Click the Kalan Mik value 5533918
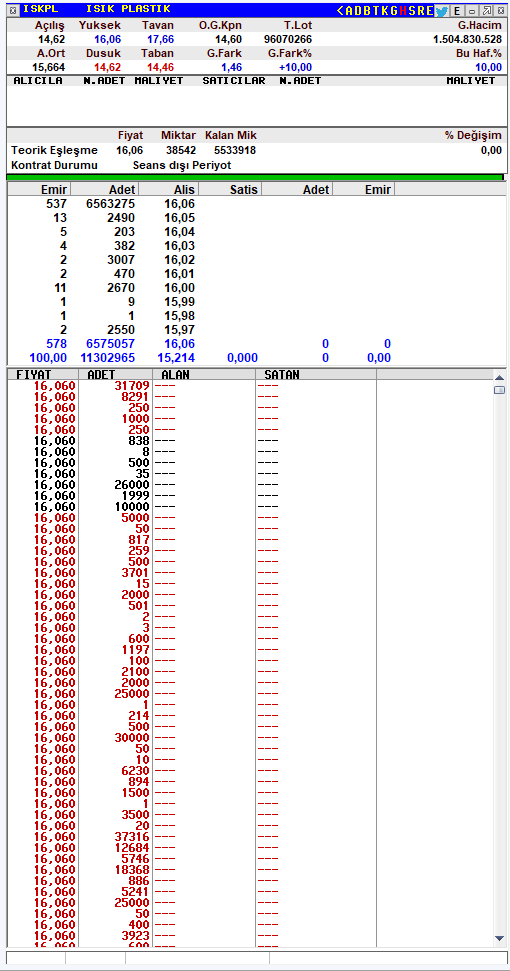Viewport: 510px width, 971px height. 235,150
